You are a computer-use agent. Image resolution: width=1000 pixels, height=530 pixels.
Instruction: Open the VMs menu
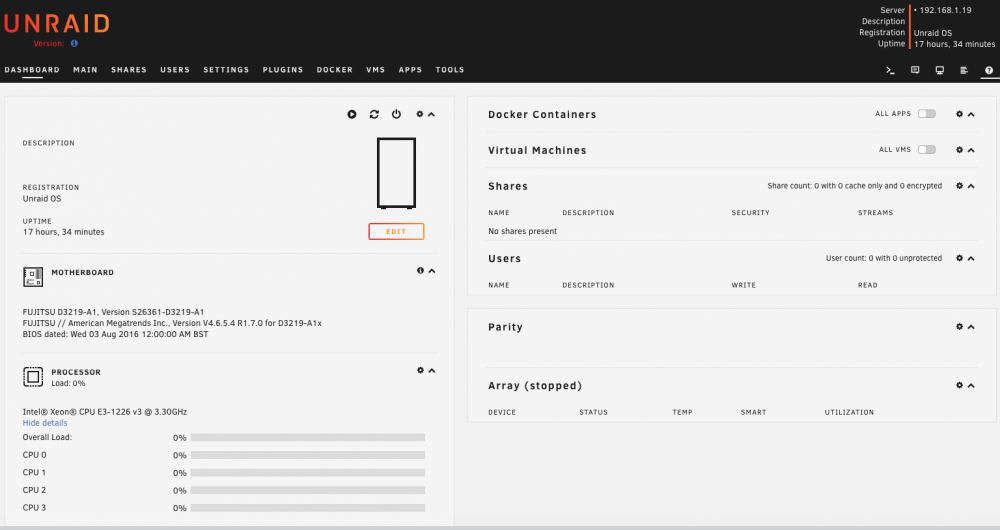point(376,70)
